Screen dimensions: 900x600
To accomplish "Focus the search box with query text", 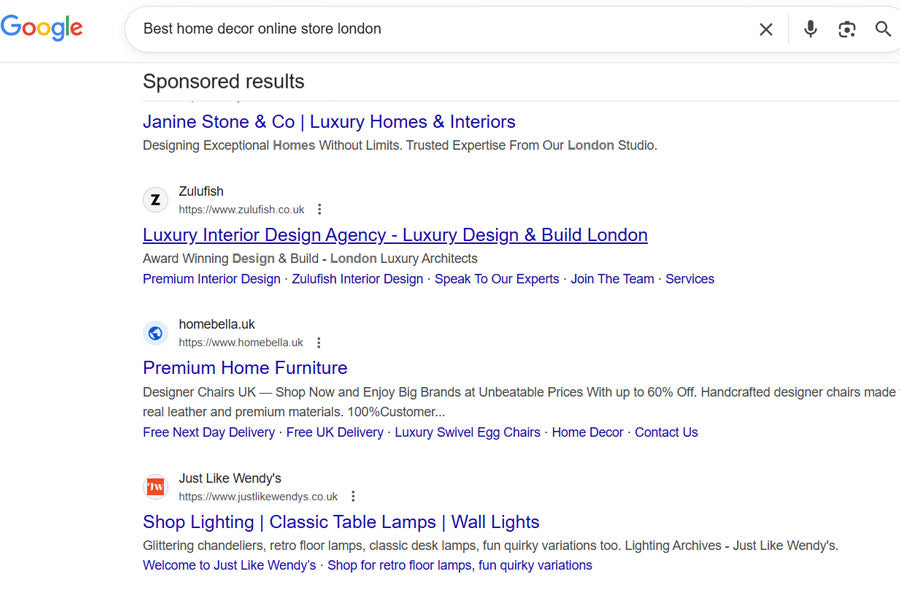I will click(448, 29).
